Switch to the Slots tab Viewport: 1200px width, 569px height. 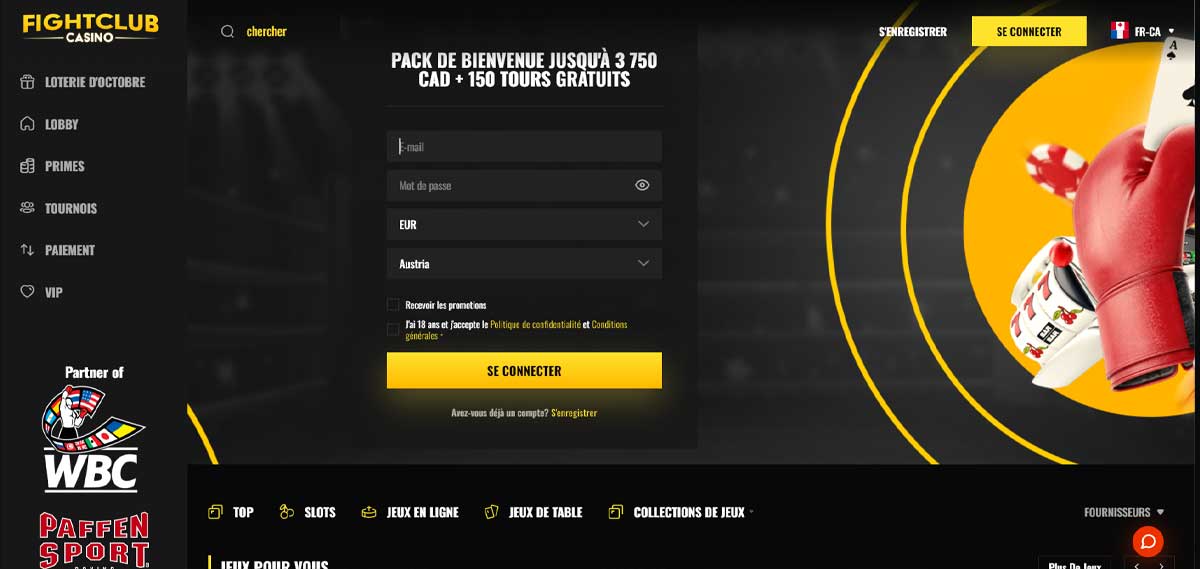[x=308, y=512]
